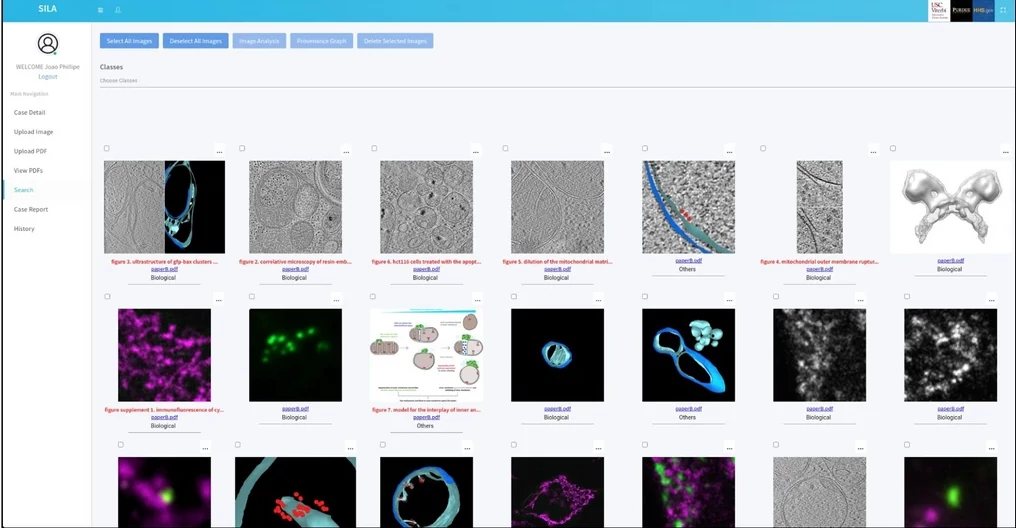Click the Logout link
The width and height of the screenshot is (1016, 528).
(x=47, y=76)
